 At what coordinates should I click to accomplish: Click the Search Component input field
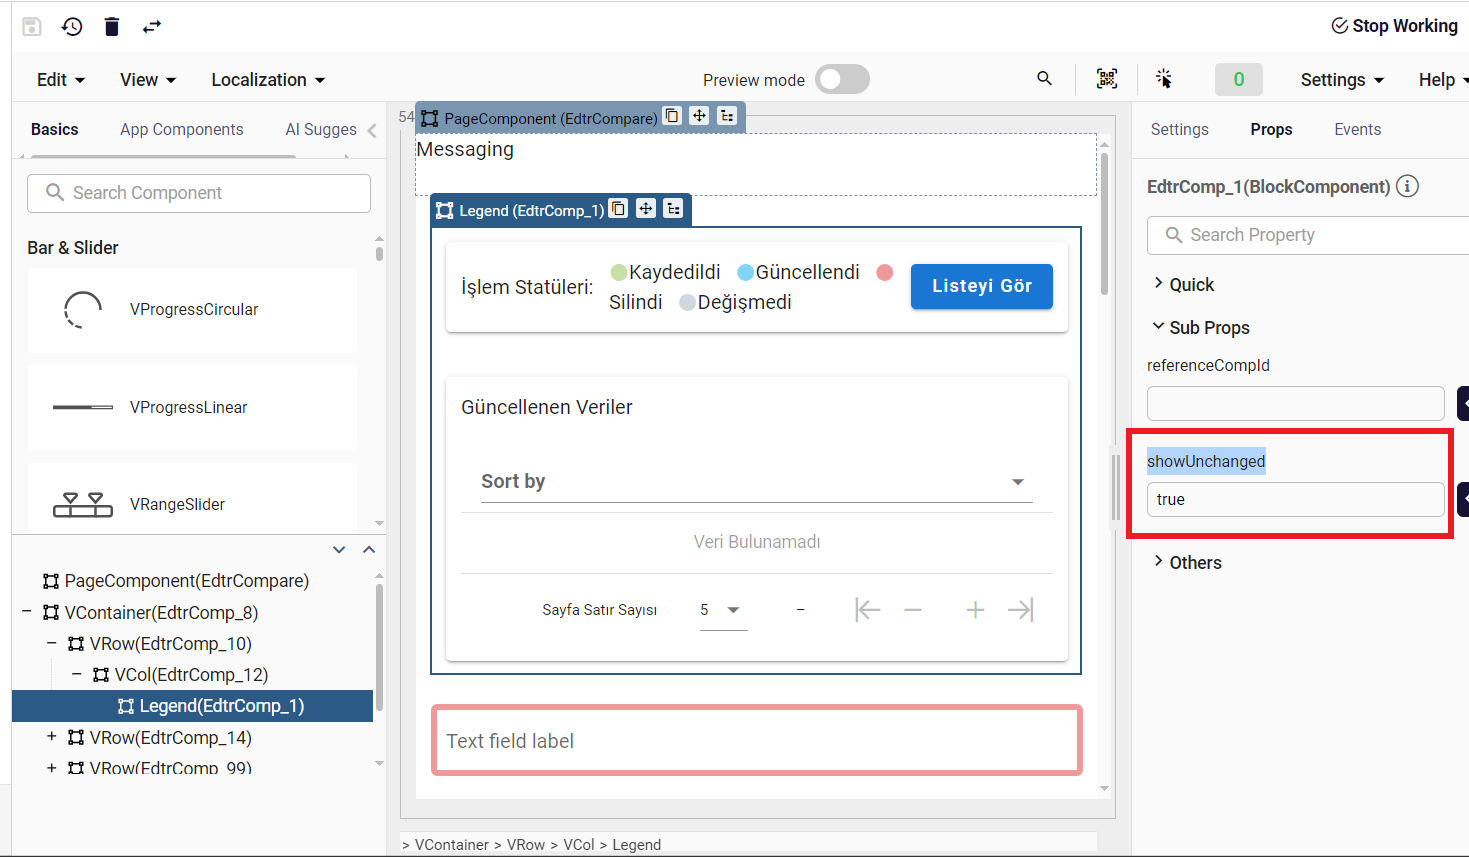199,193
